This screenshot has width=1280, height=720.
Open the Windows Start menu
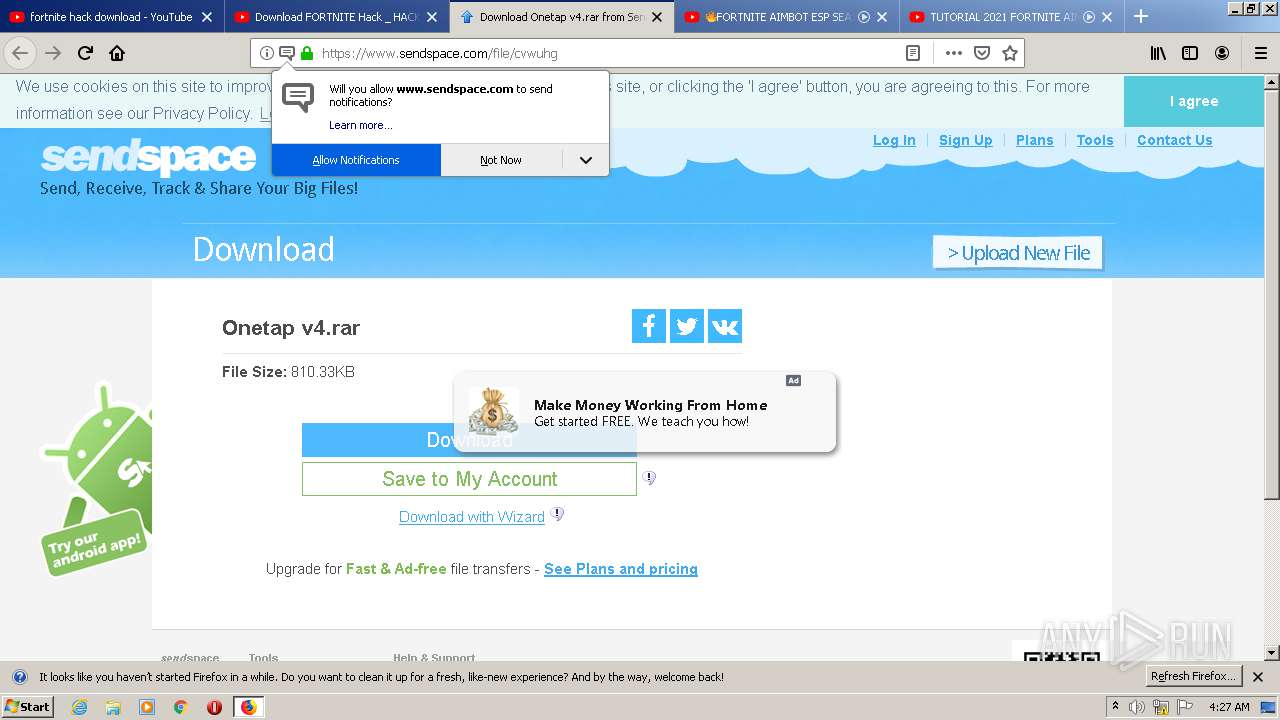(x=27, y=707)
